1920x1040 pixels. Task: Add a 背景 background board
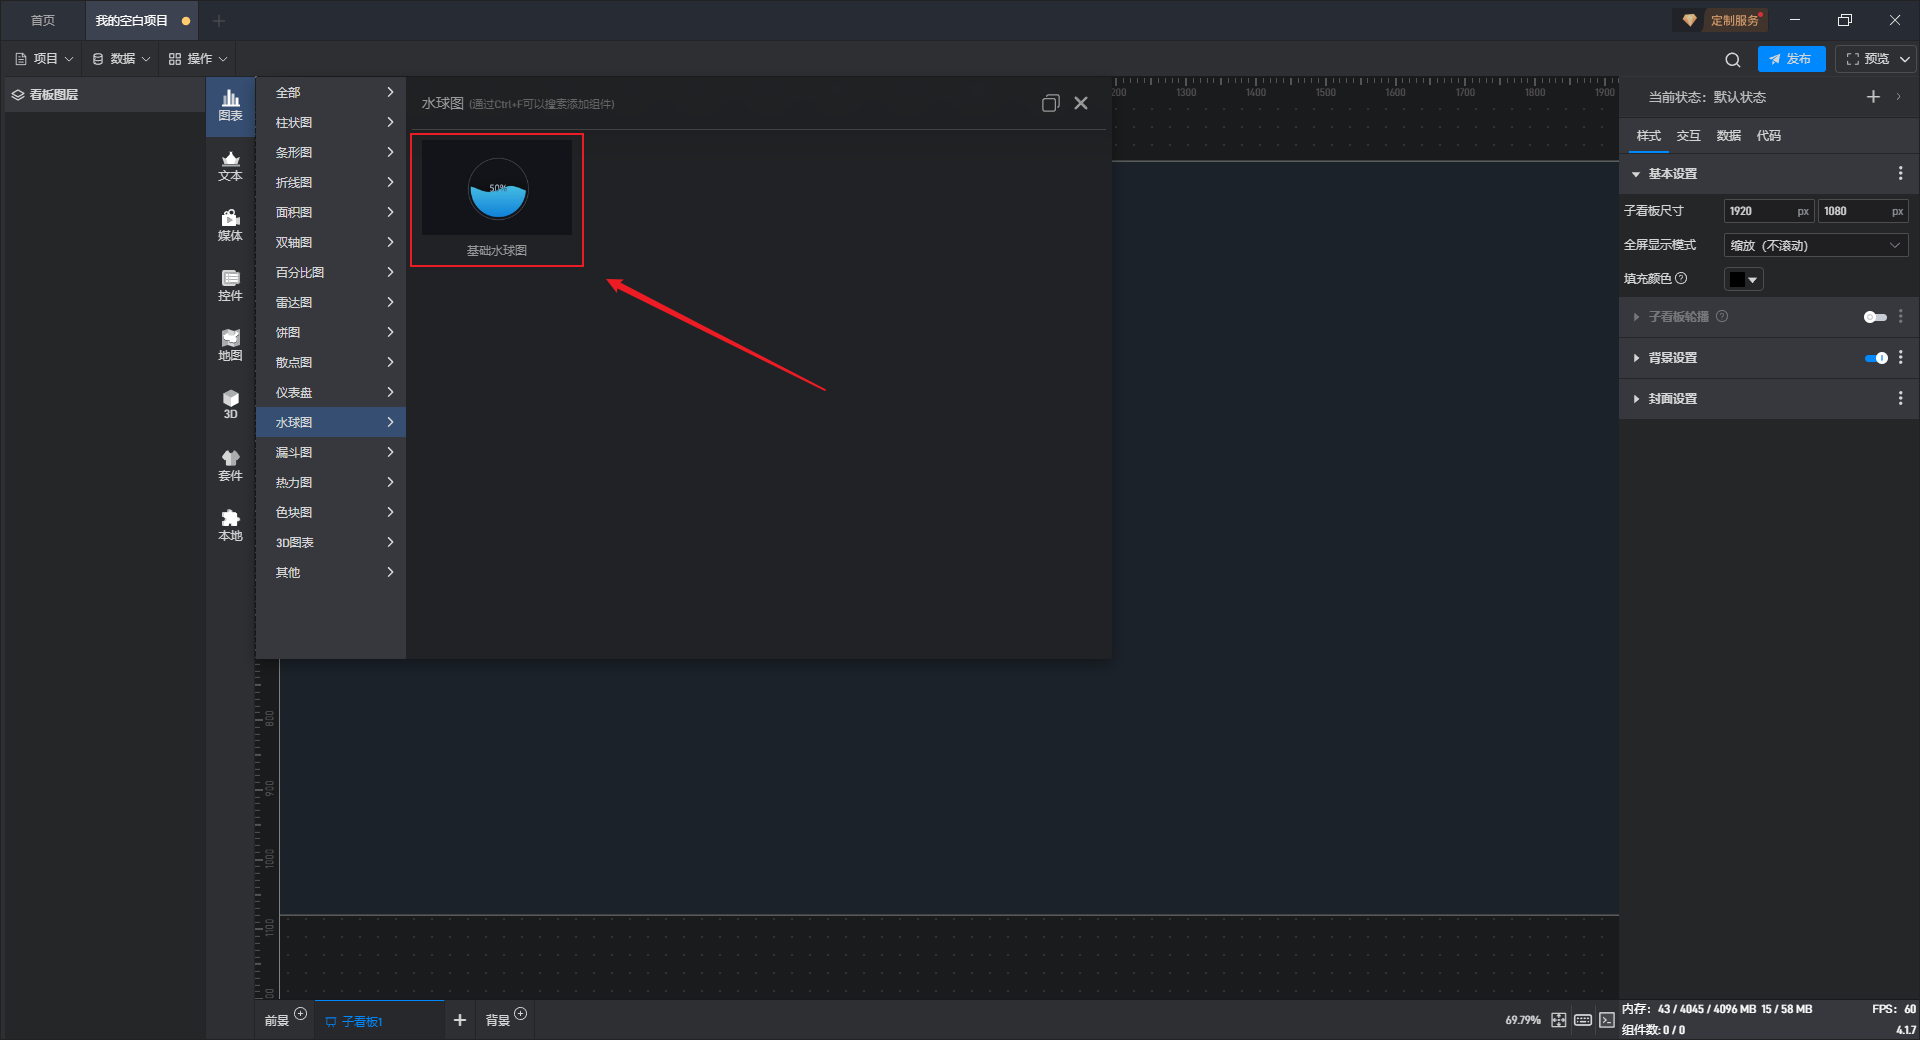click(520, 1013)
